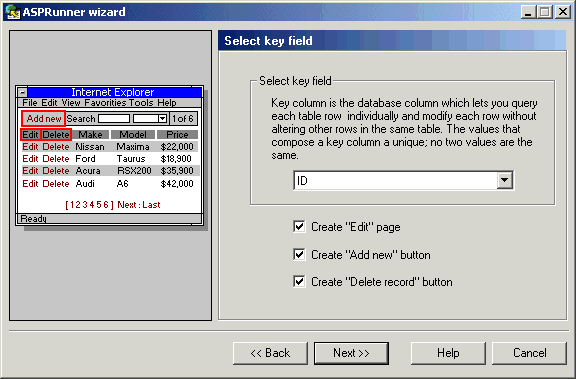This screenshot has height=379, width=576.
Task: Proceed with the Next >> button
Action: click(x=351, y=353)
